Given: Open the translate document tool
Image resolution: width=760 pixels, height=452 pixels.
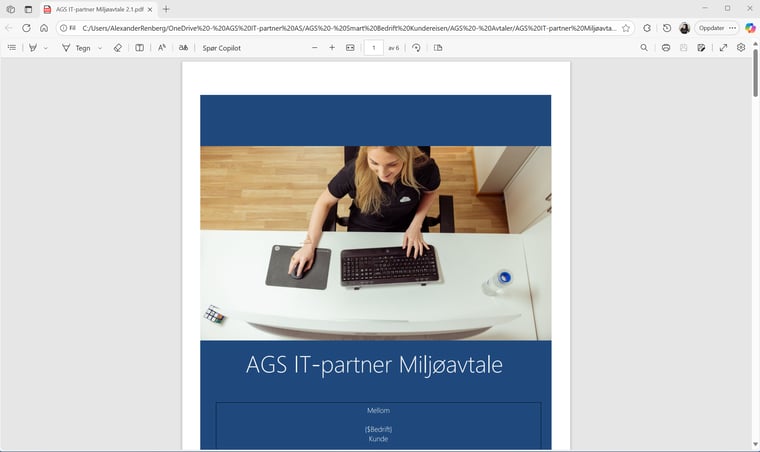Looking at the screenshot, I should coord(183,47).
